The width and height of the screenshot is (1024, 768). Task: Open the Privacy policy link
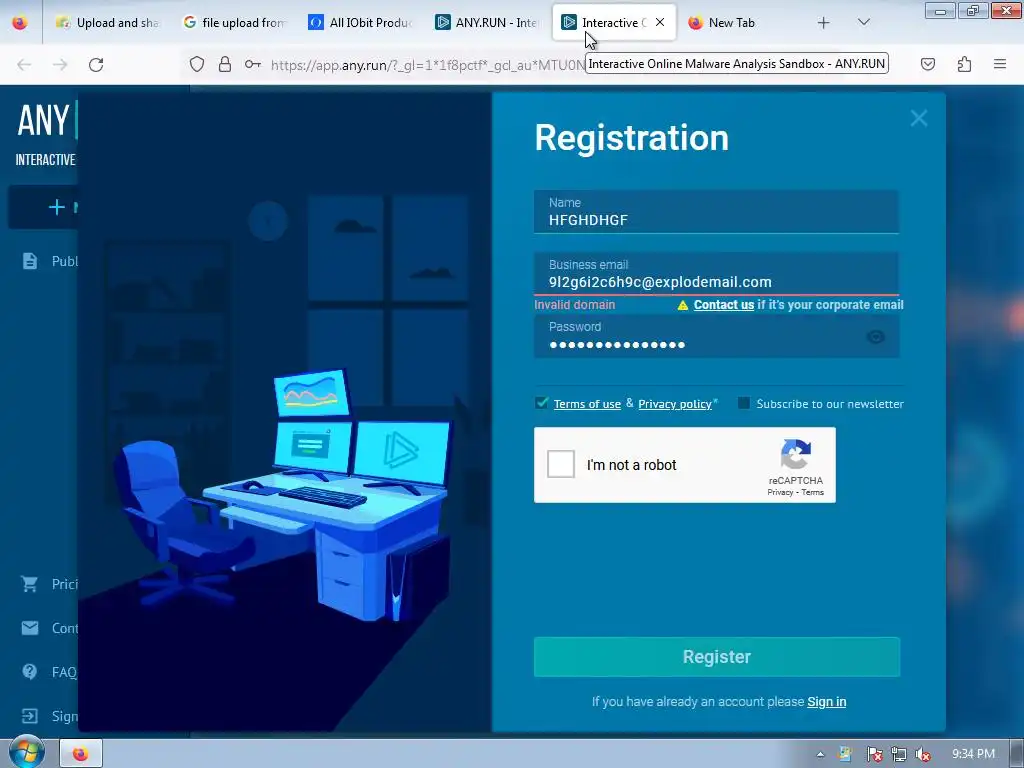click(675, 404)
